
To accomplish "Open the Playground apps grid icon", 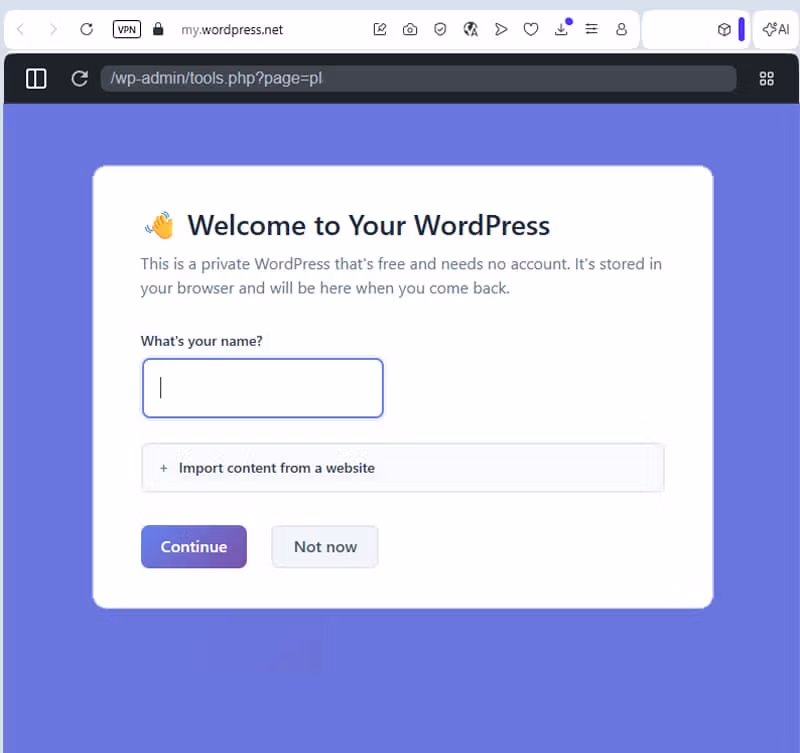I will click(x=766, y=79).
